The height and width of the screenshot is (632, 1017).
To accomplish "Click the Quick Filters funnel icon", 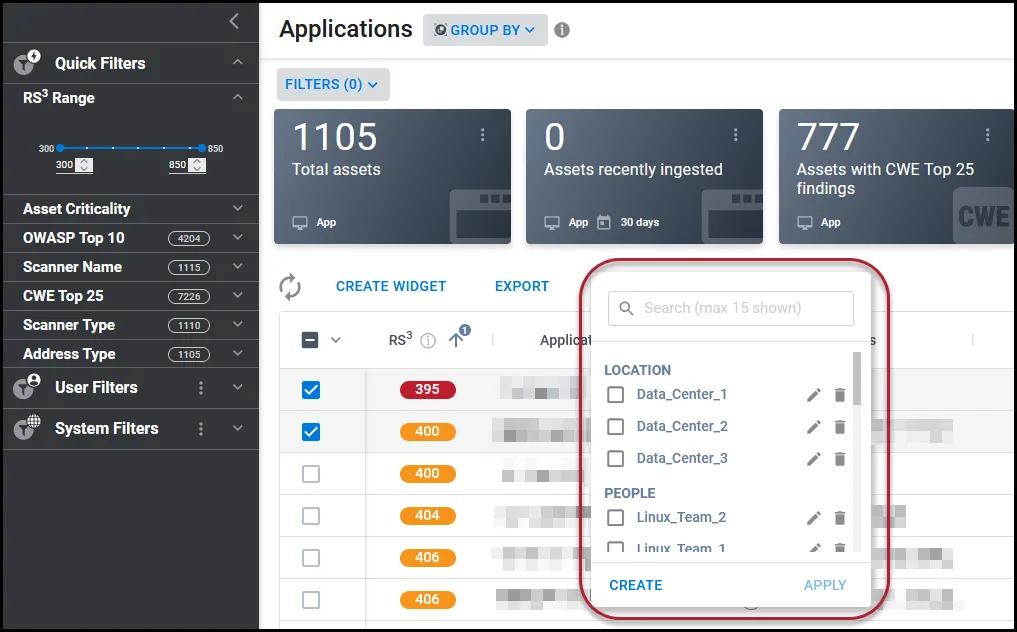I will pos(27,62).
